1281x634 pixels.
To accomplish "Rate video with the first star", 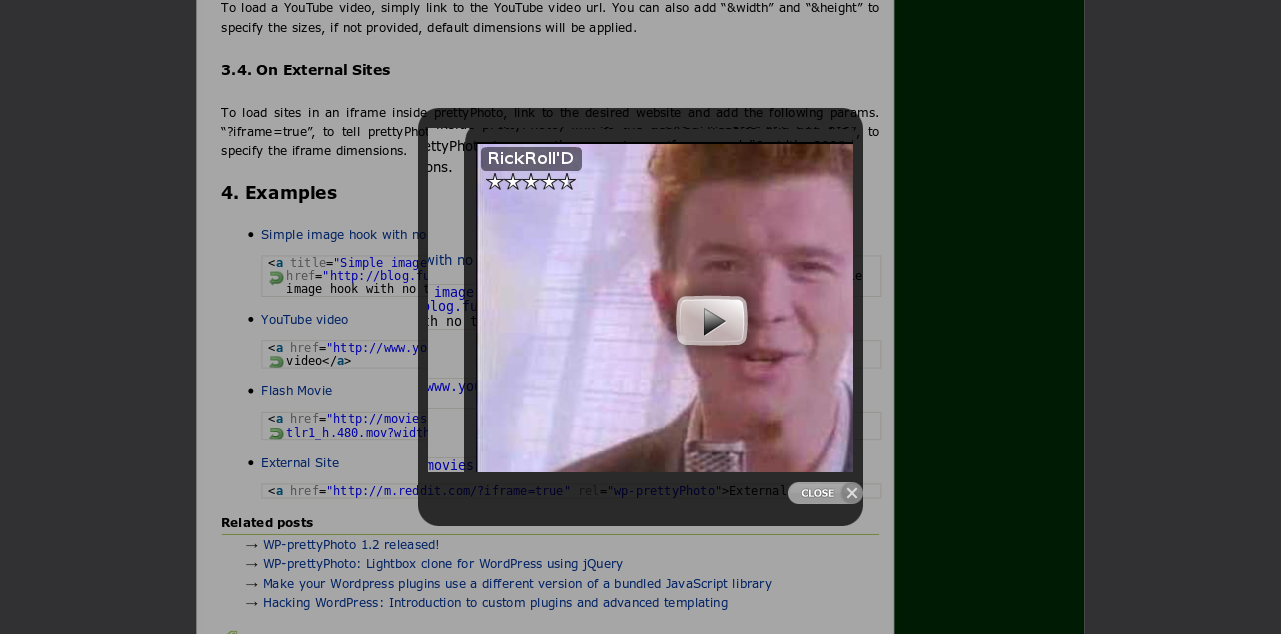I will 495,182.
